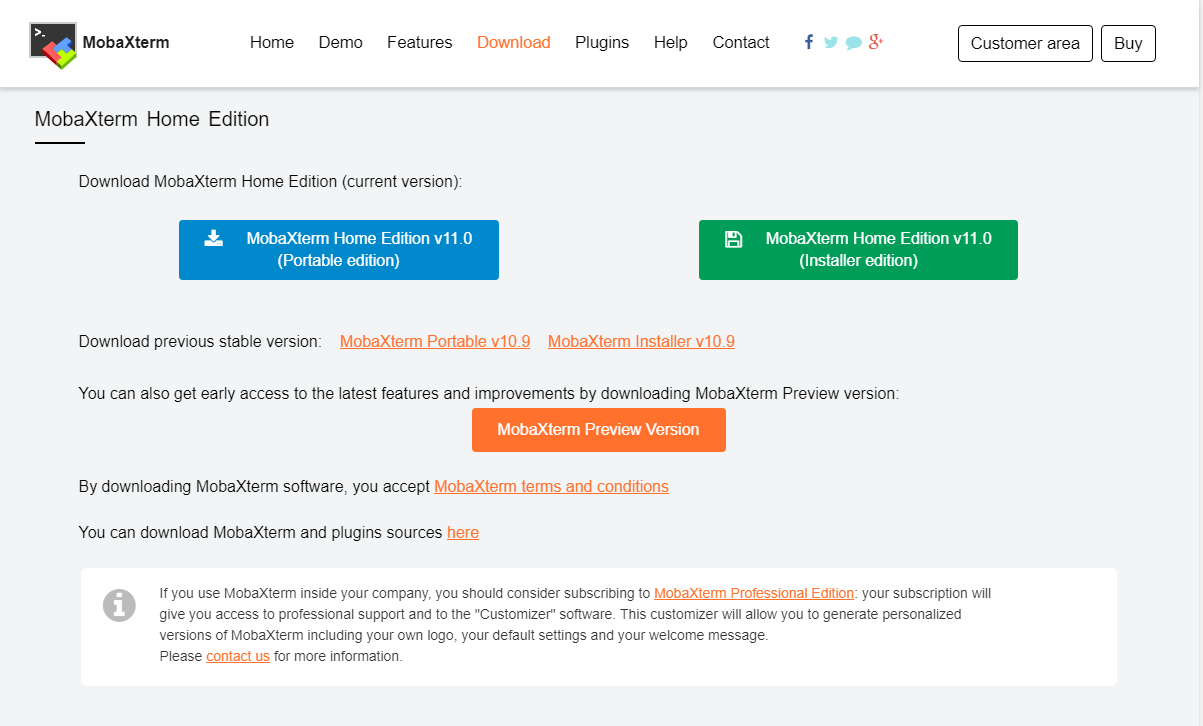Screen dimensions: 1203x726
Task: Open the Customer area button
Action: [x=1025, y=44]
